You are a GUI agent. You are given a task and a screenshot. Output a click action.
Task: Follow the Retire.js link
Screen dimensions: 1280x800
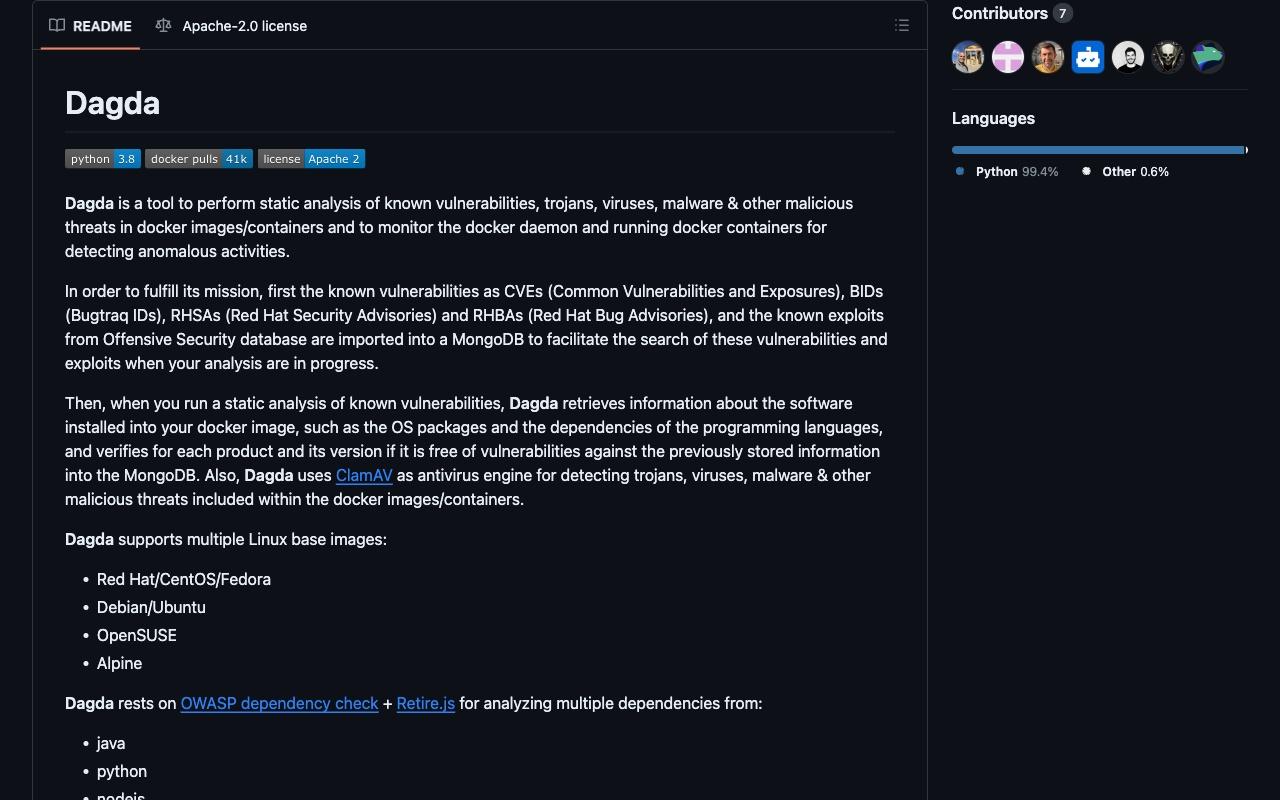(426, 703)
